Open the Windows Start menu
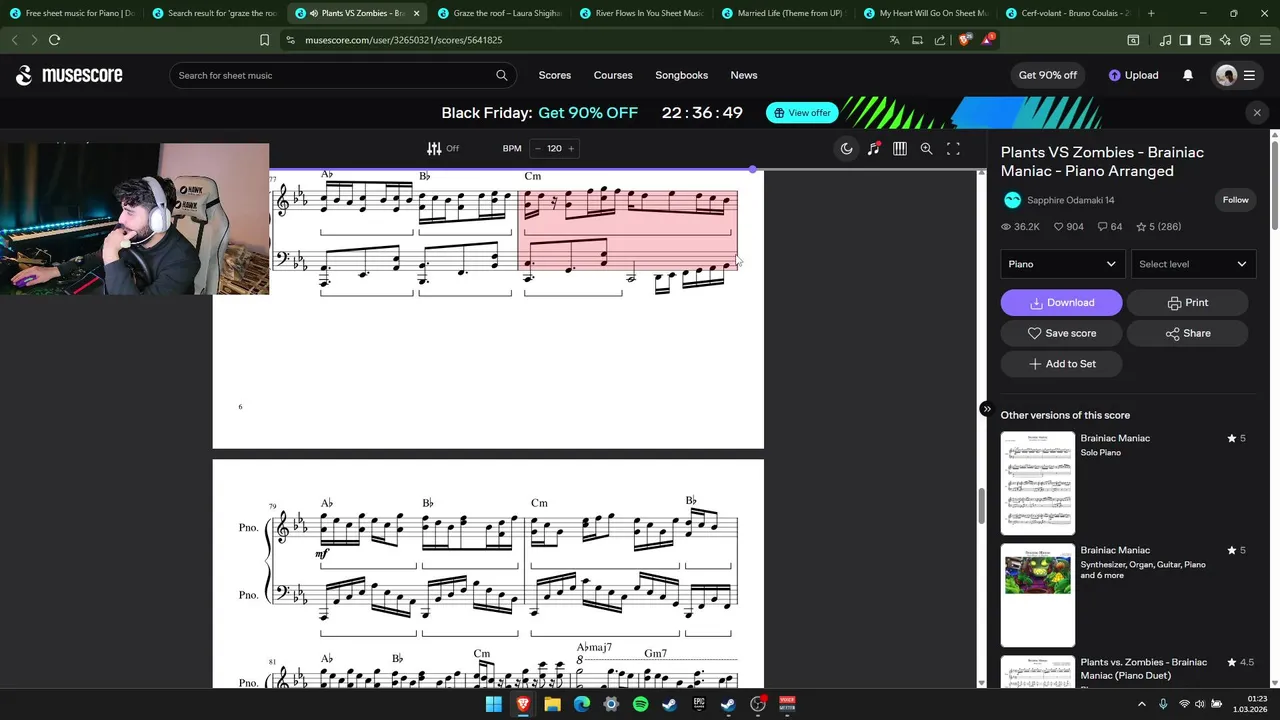Viewport: 1280px width, 720px height. coord(493,704)
